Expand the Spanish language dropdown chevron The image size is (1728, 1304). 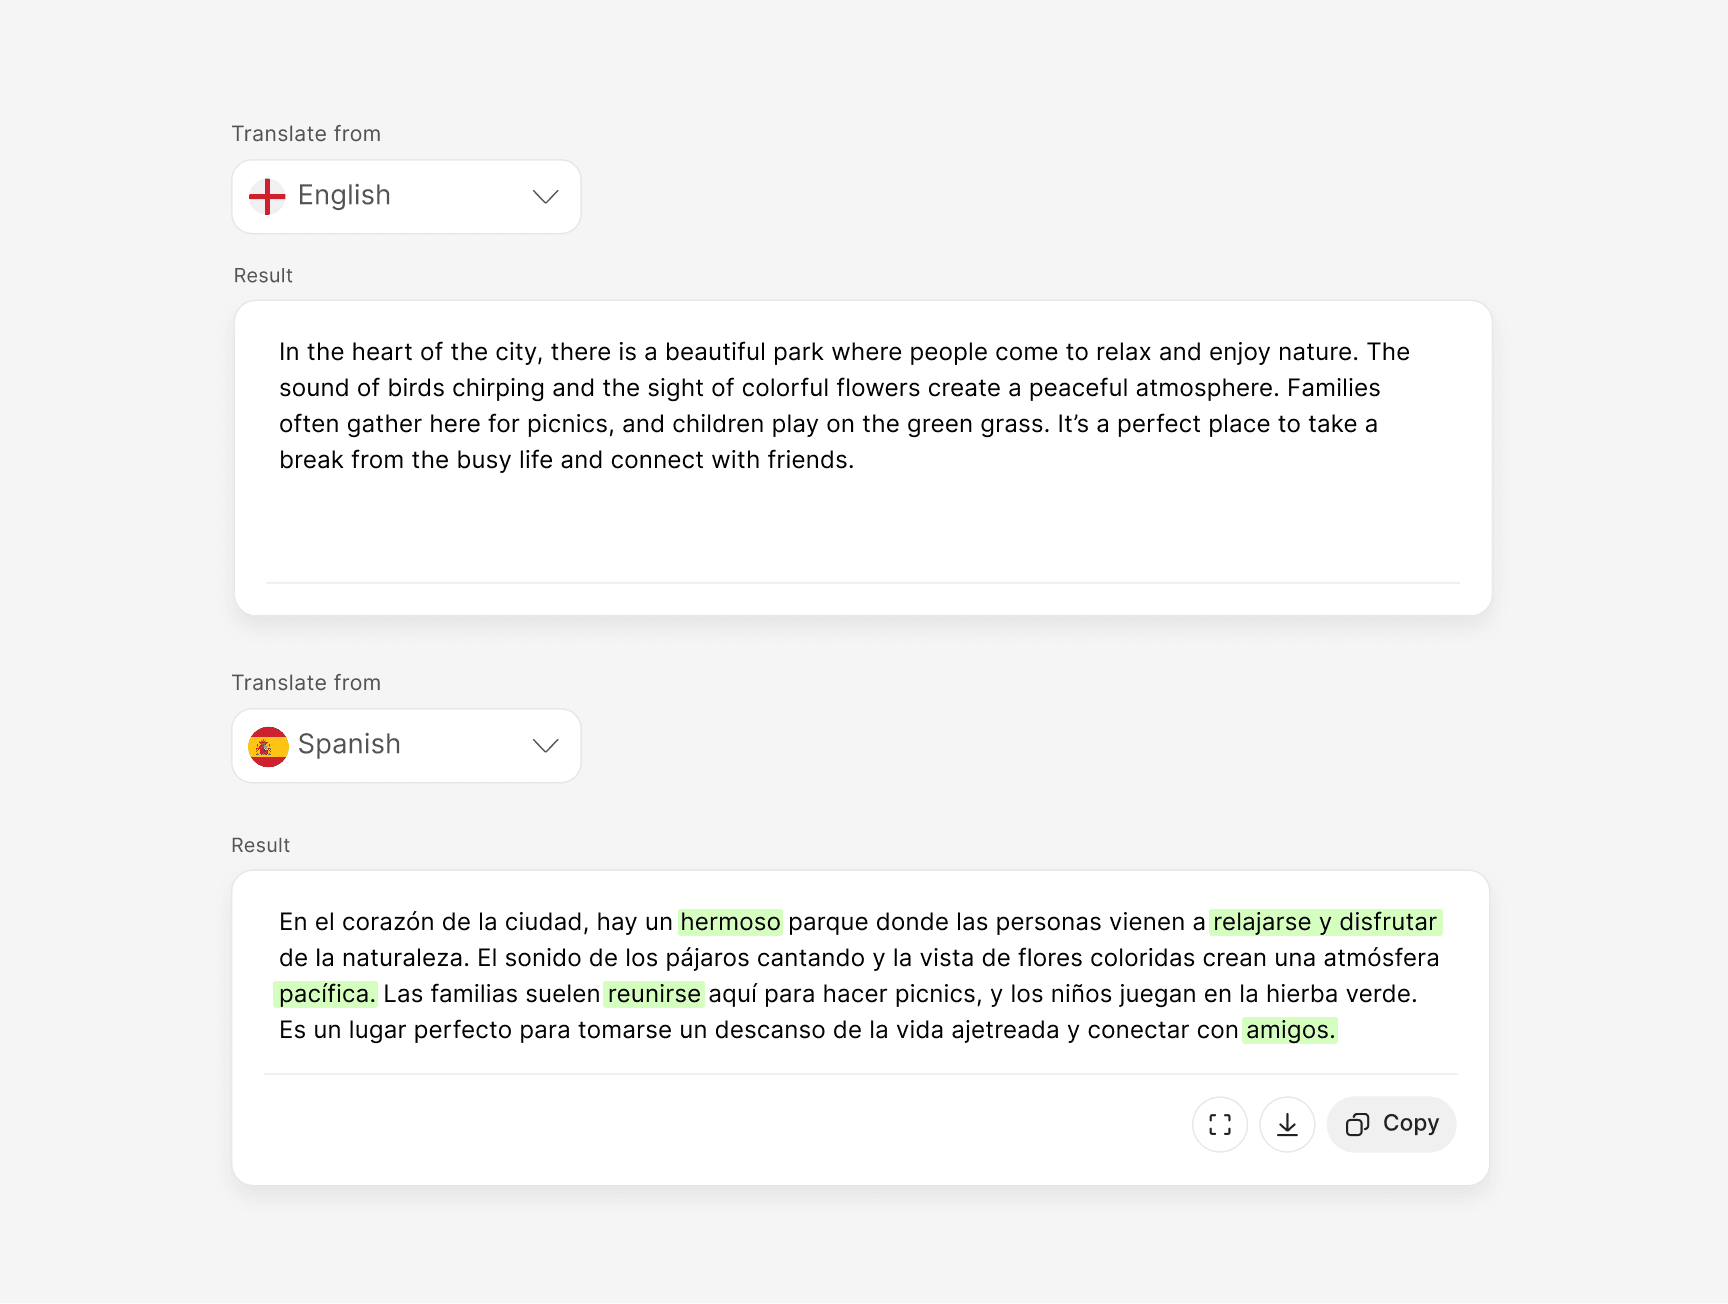[545, 746]
